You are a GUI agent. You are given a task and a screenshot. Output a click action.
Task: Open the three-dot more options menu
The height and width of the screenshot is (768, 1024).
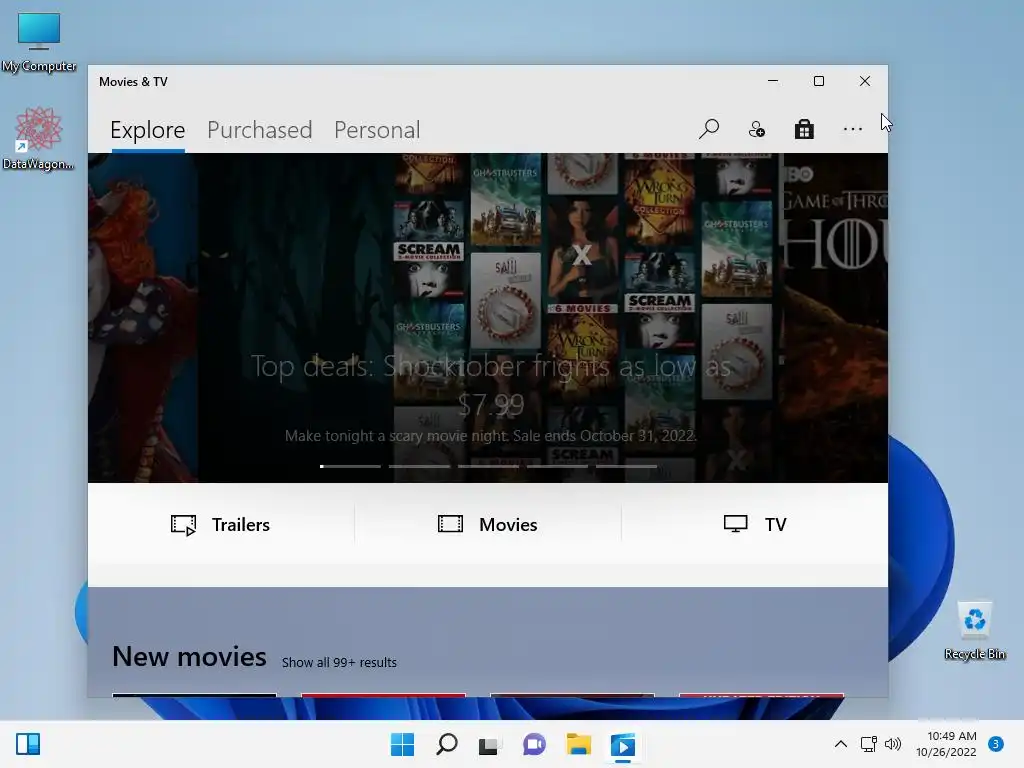click(x=852, y=129)
